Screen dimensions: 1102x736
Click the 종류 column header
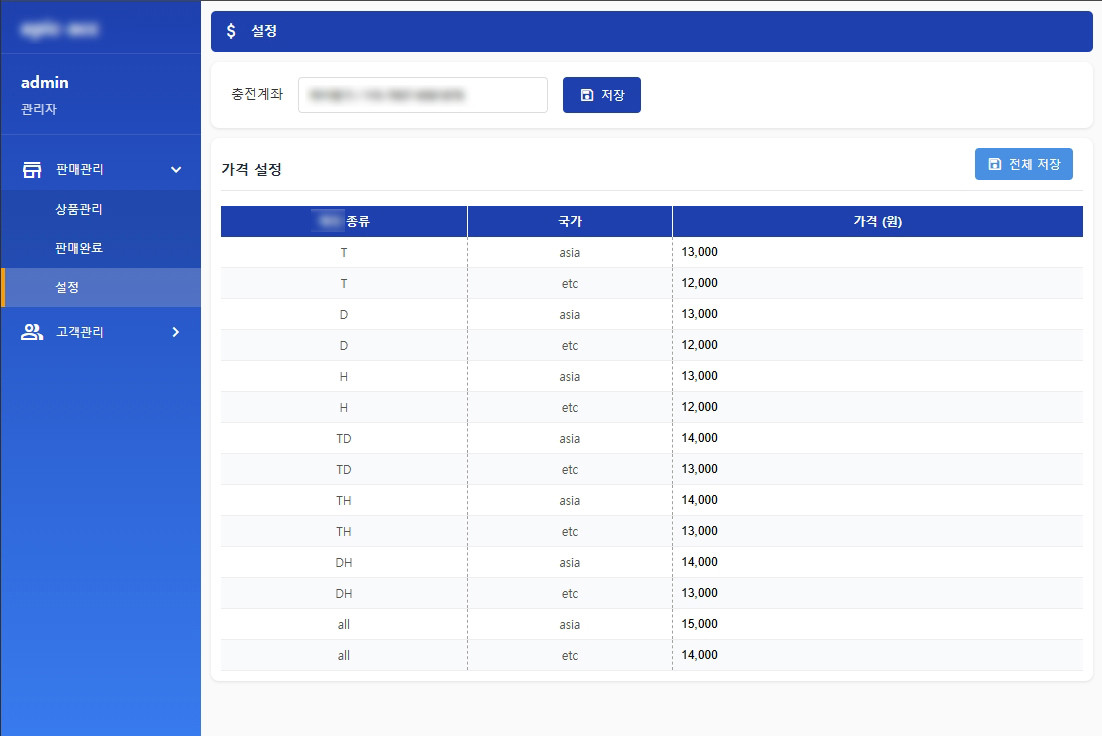tap(344, 221)
